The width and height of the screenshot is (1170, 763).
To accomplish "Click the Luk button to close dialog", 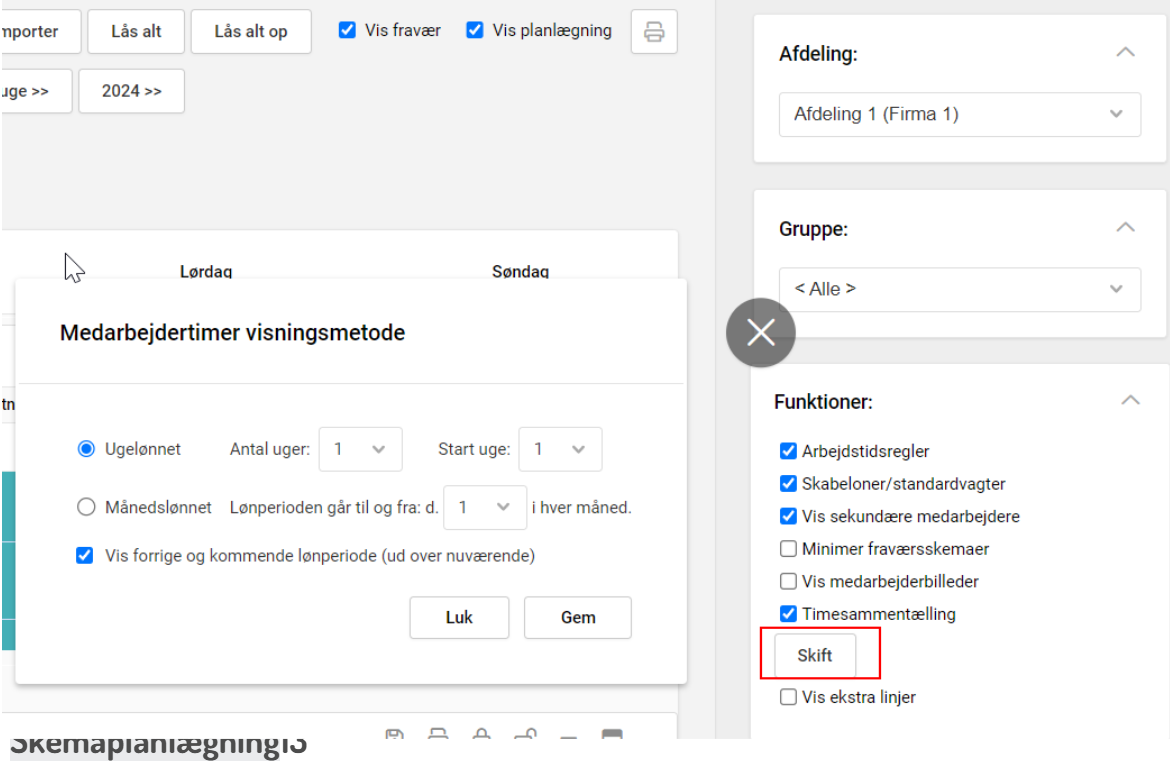I will point(459,617).
